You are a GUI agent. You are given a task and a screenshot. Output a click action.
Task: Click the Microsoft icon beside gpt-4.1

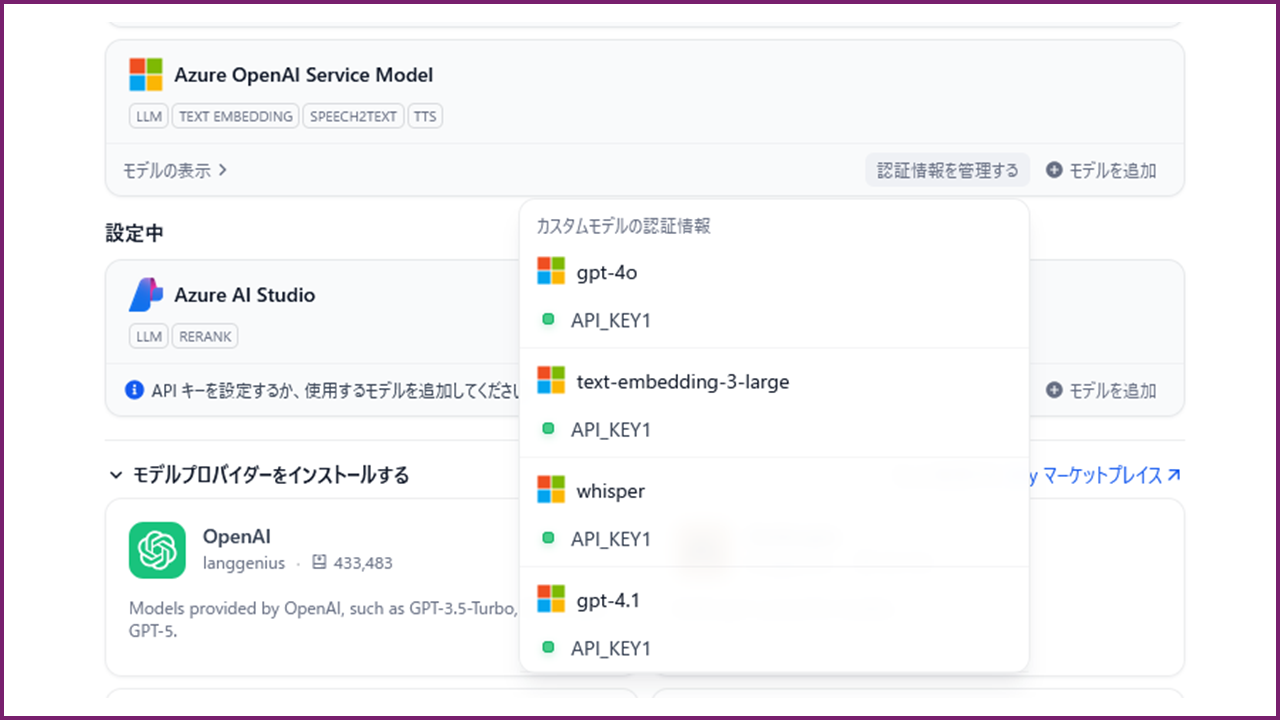[x=551, y=599]
